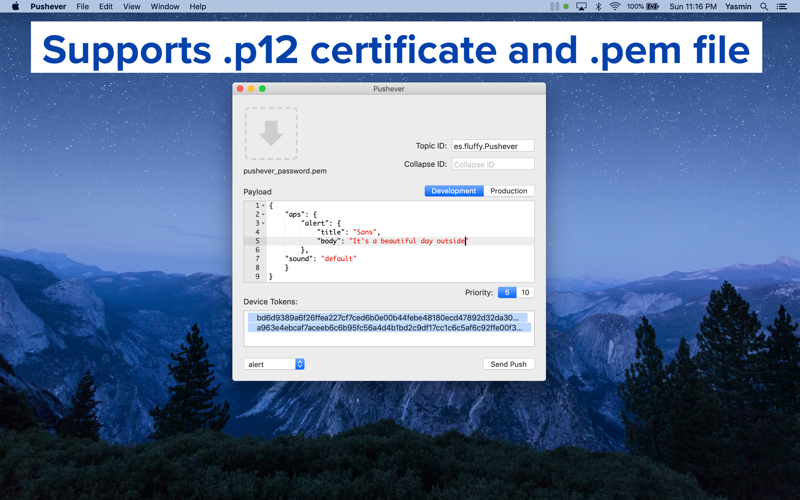Click the certificate drop zone arrow icon
Screen dimensions: 800x500
click(271, 134)
